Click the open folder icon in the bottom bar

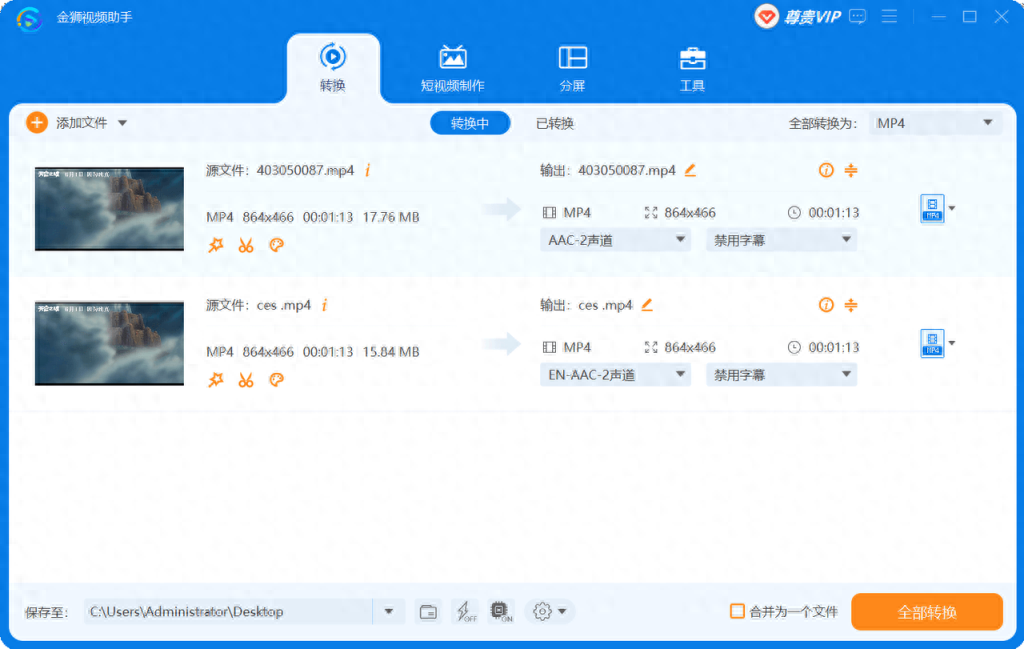(428, 611)
